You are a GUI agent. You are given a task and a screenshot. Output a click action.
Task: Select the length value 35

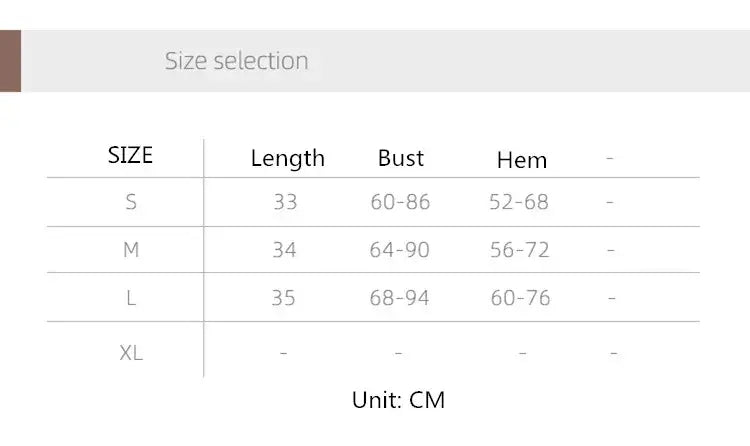pos(284,298)
